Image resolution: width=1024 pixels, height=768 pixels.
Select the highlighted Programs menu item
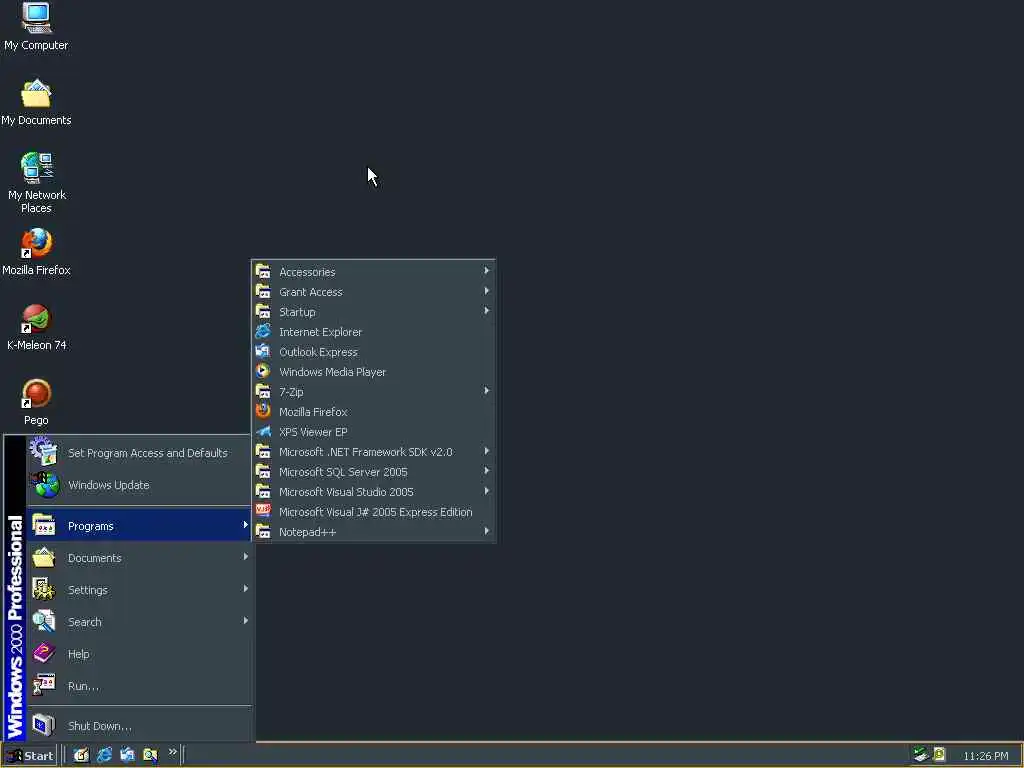point(138,526)
